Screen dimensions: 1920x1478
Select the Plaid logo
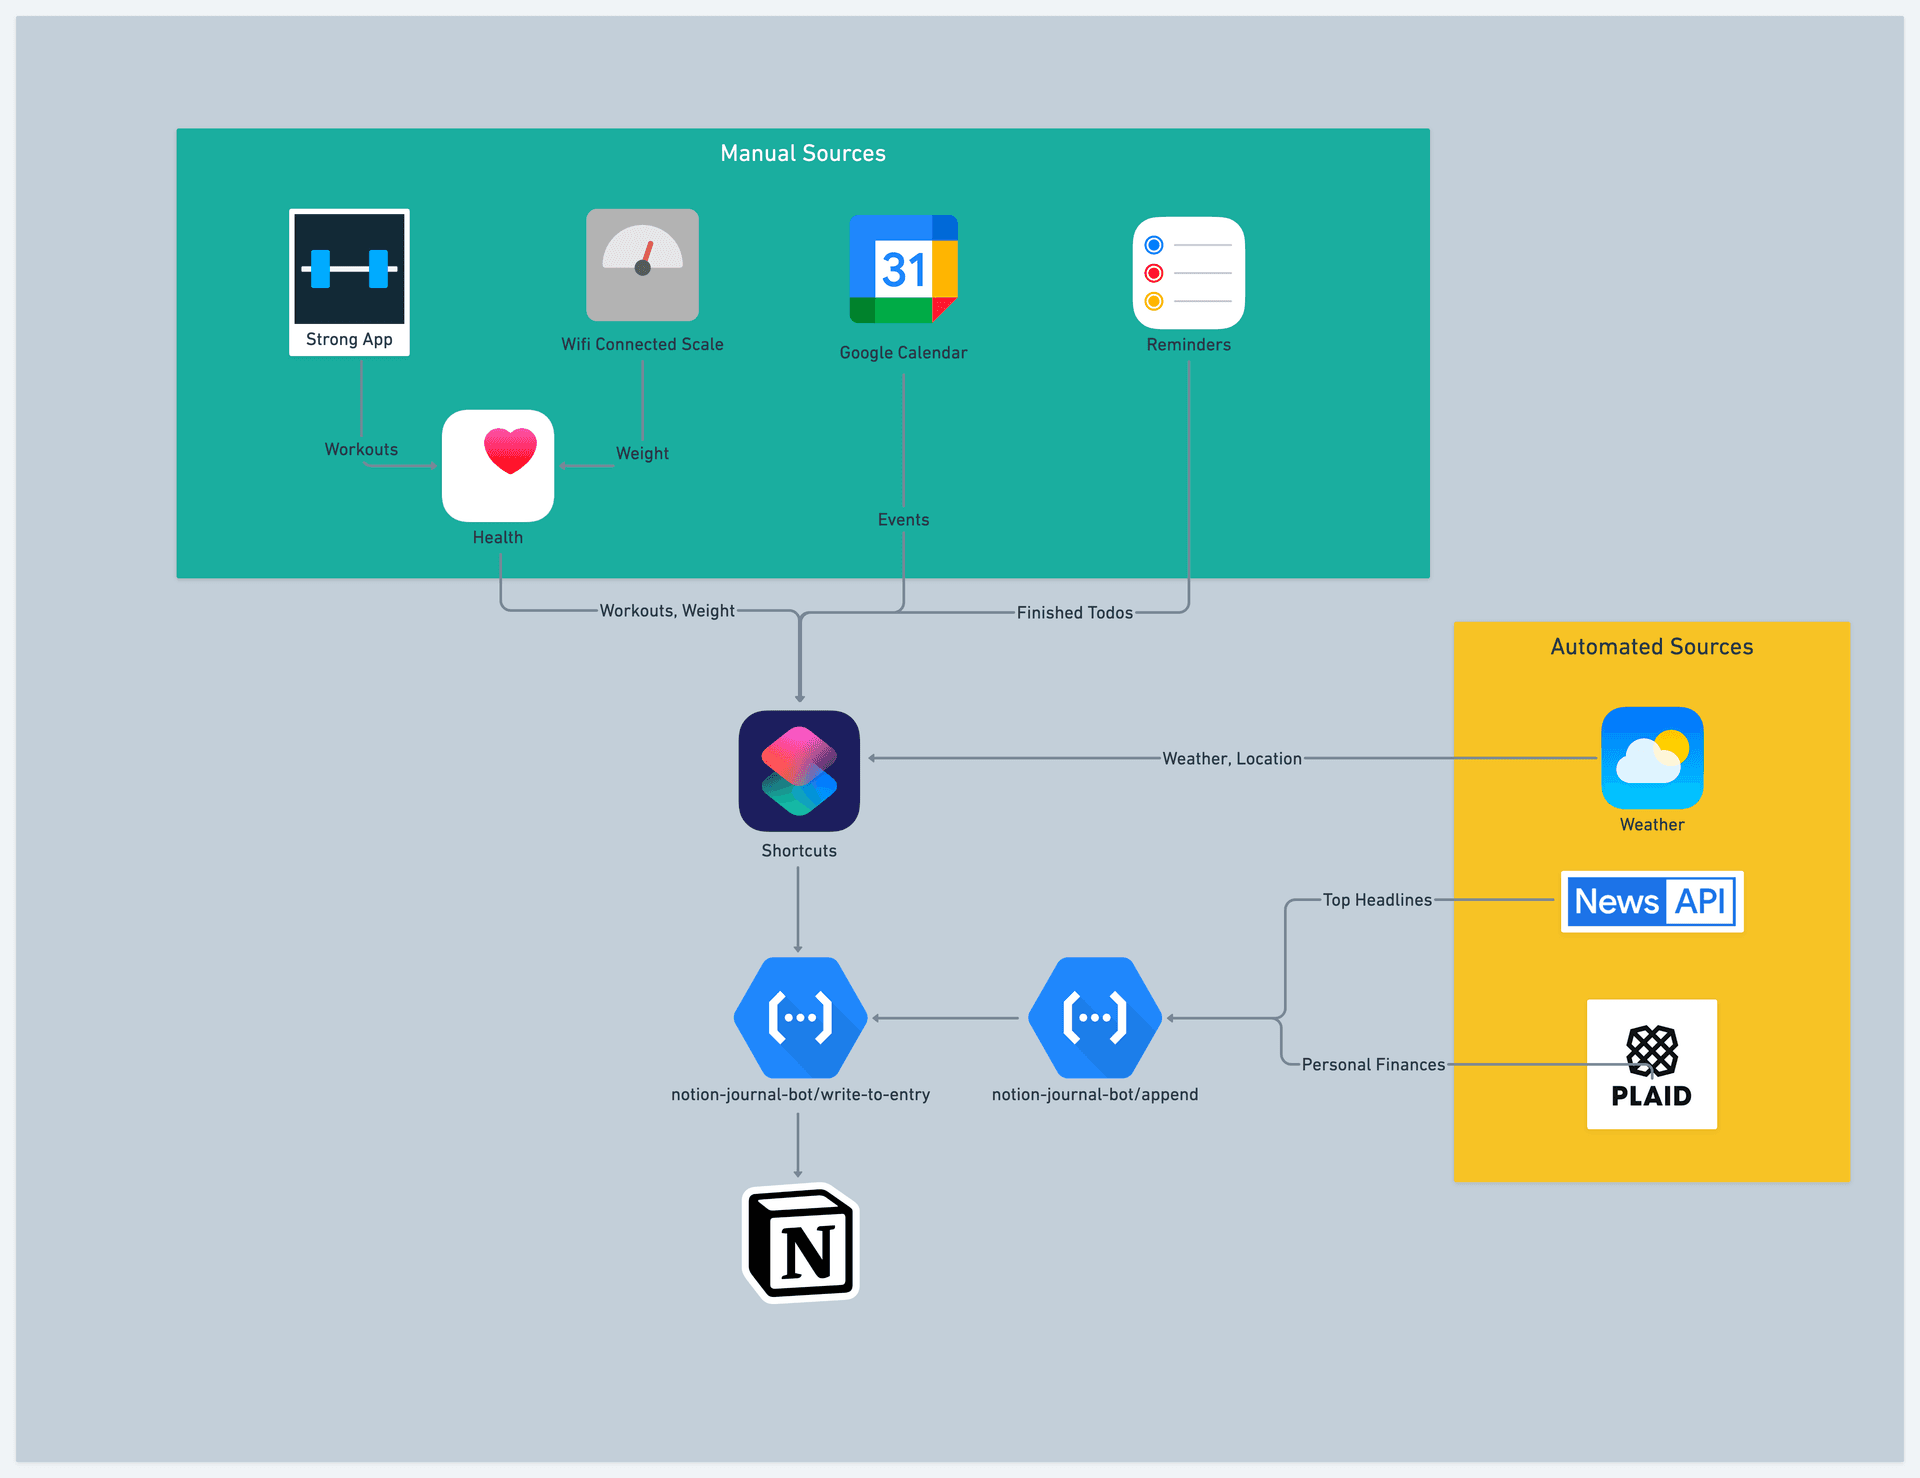[x=1651, y=1064]
